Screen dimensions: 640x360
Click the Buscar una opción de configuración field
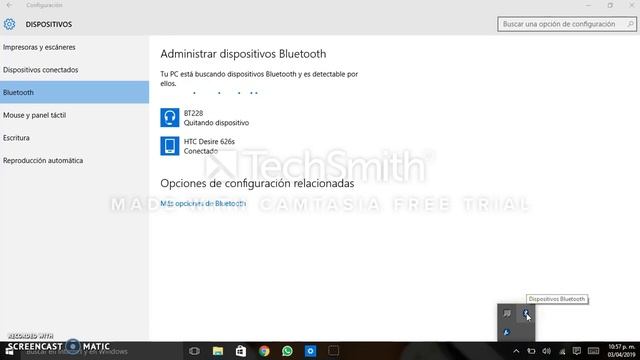click(x=567, y=24)
